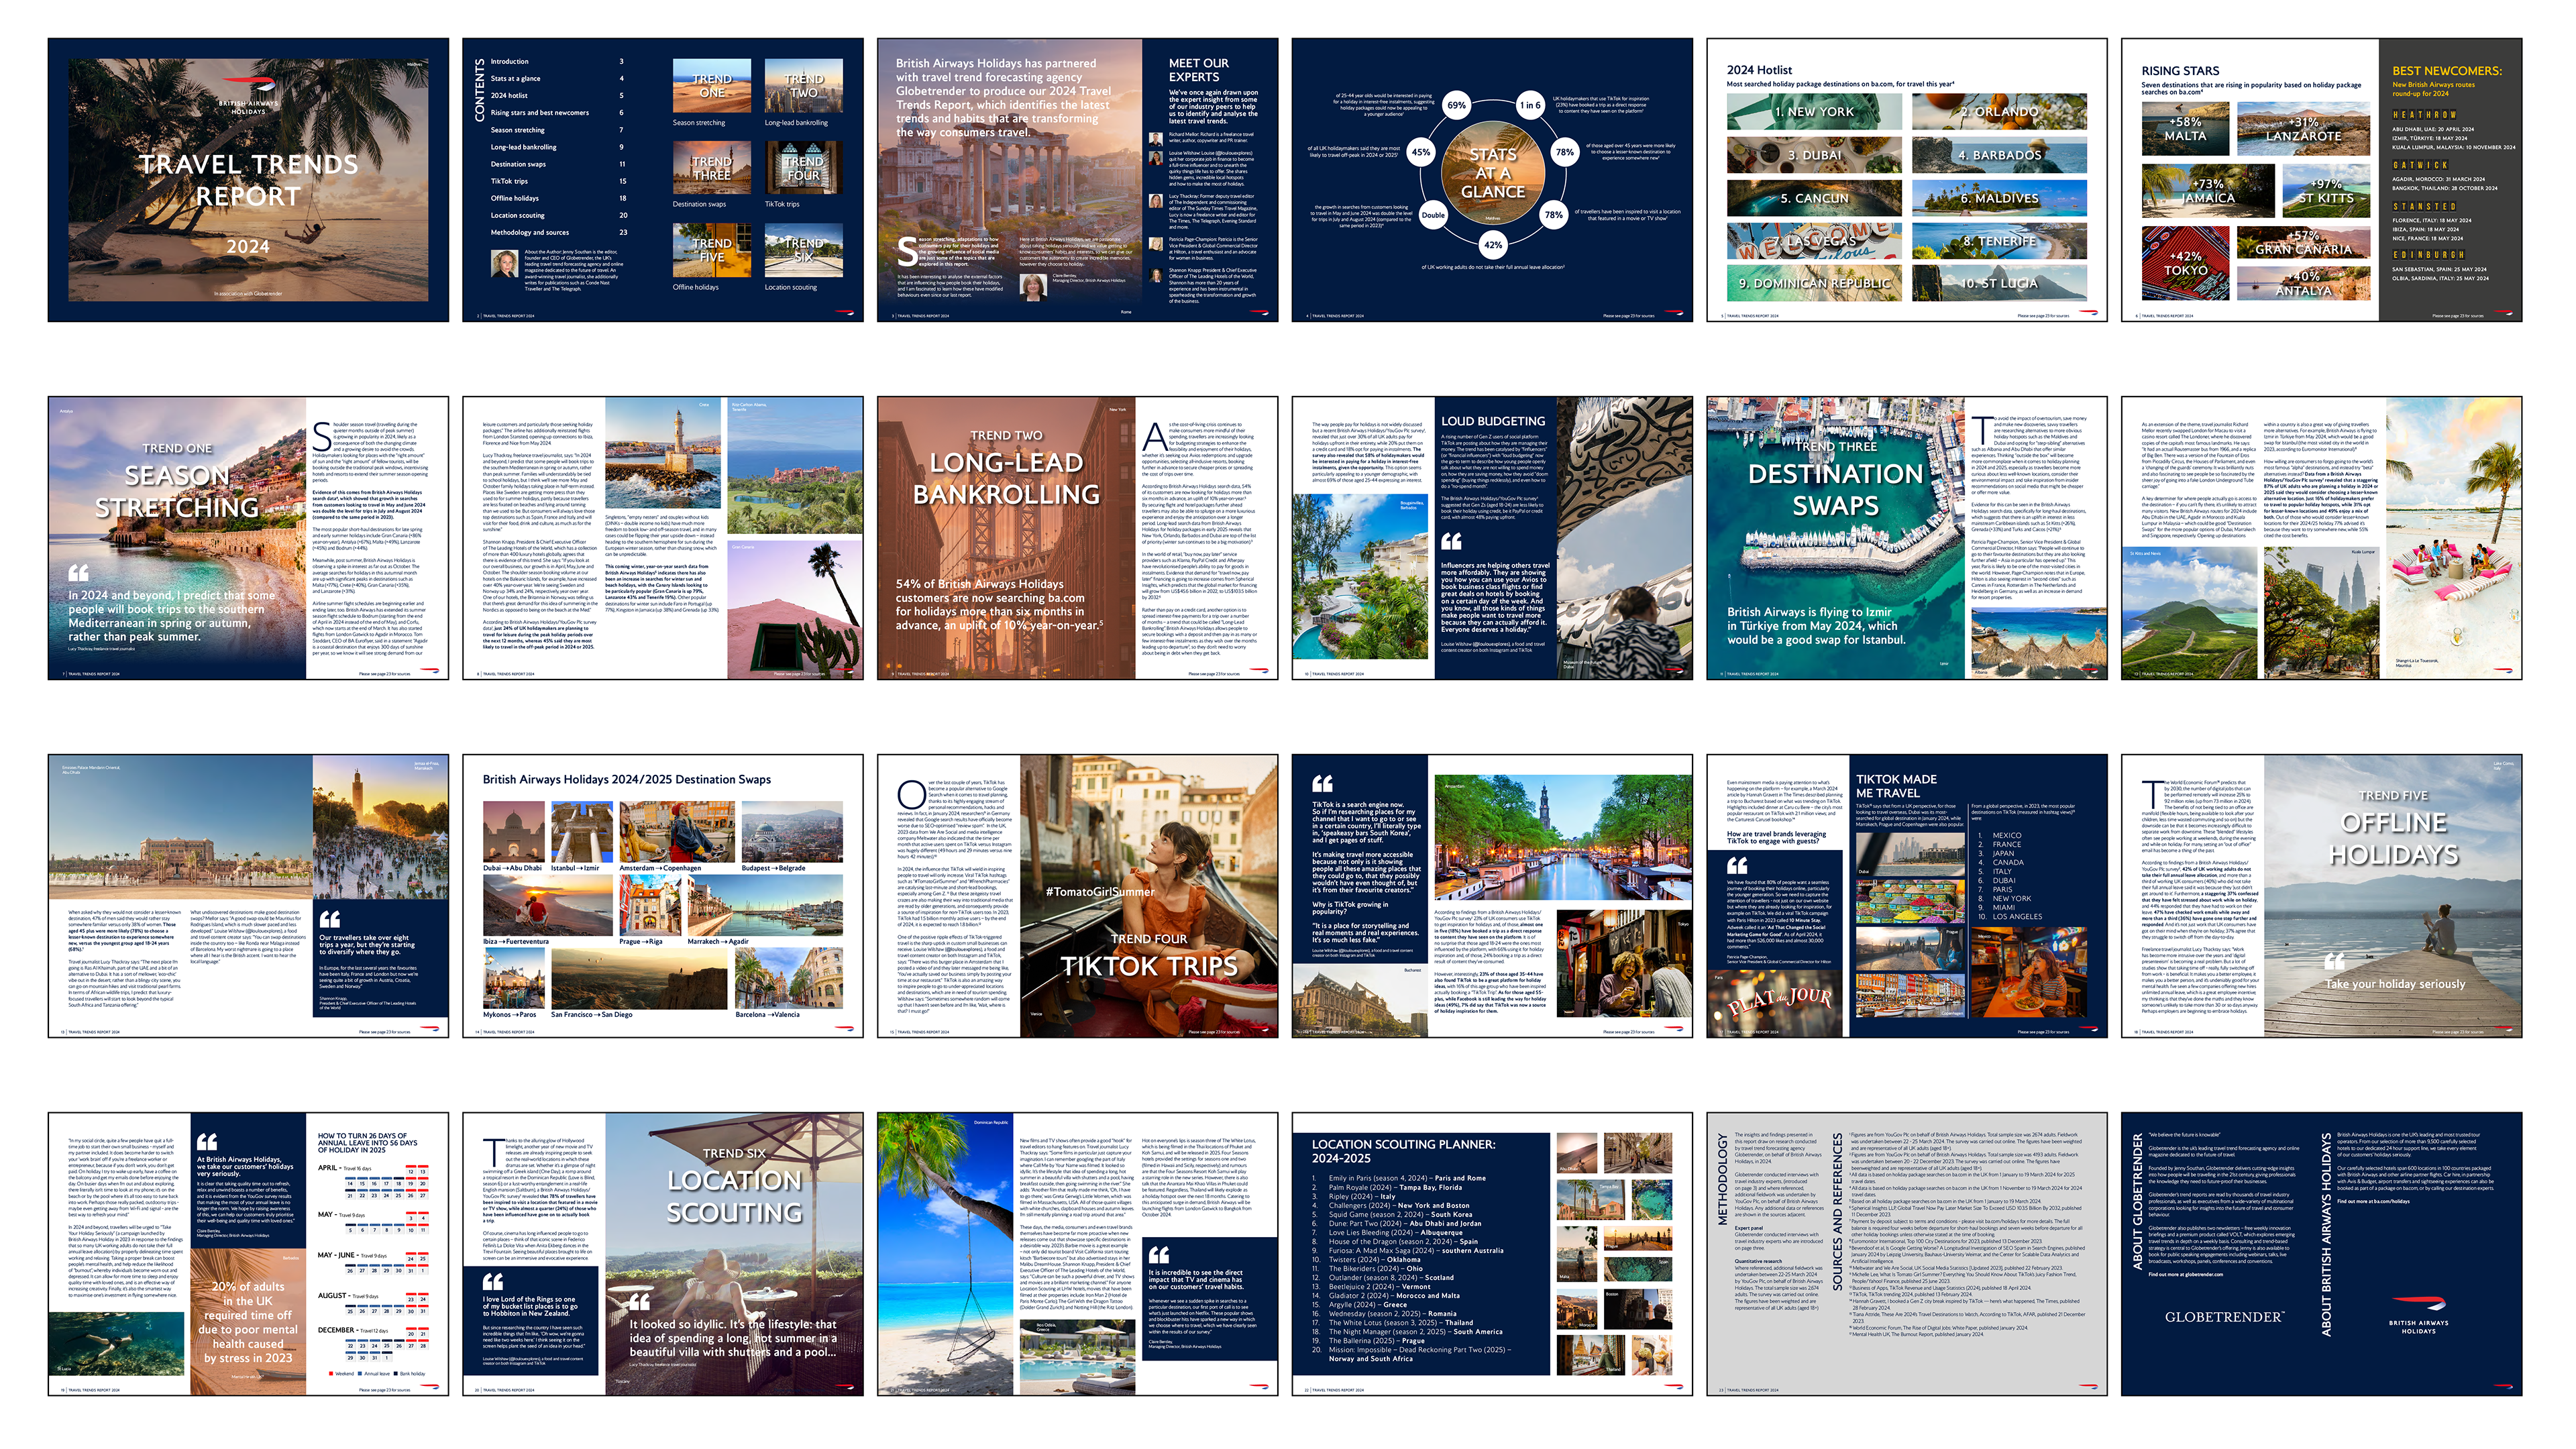Viewport: 2576px width, 1449px height.
Task: Click the '8. TENERIFE' hotlist tile
Action: (x=1999, y=241)
